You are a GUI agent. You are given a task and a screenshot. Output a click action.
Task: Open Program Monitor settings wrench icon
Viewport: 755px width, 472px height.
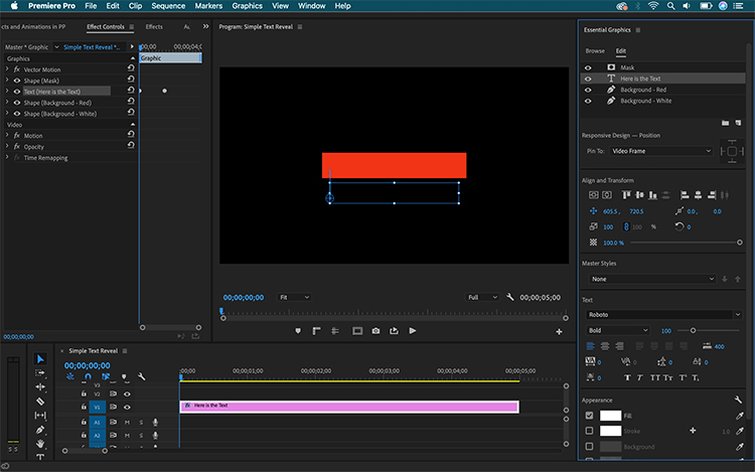[510, 297]
